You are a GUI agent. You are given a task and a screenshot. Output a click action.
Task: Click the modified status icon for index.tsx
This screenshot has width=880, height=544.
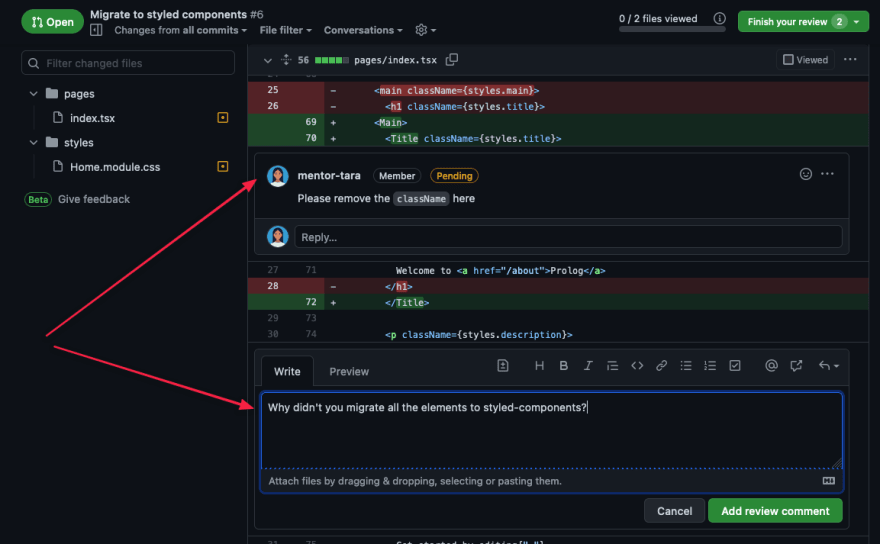point(223,117)
